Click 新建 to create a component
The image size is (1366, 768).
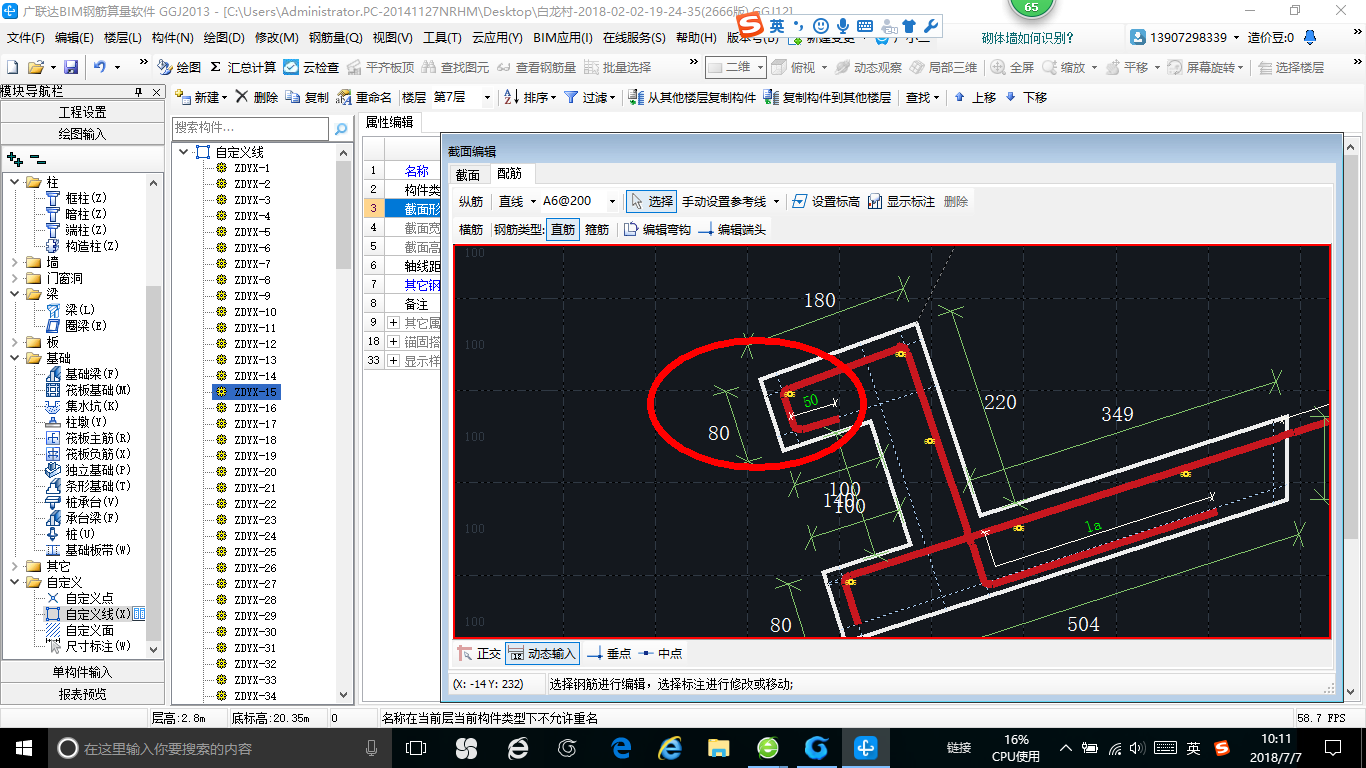click(x=202, y=97)
